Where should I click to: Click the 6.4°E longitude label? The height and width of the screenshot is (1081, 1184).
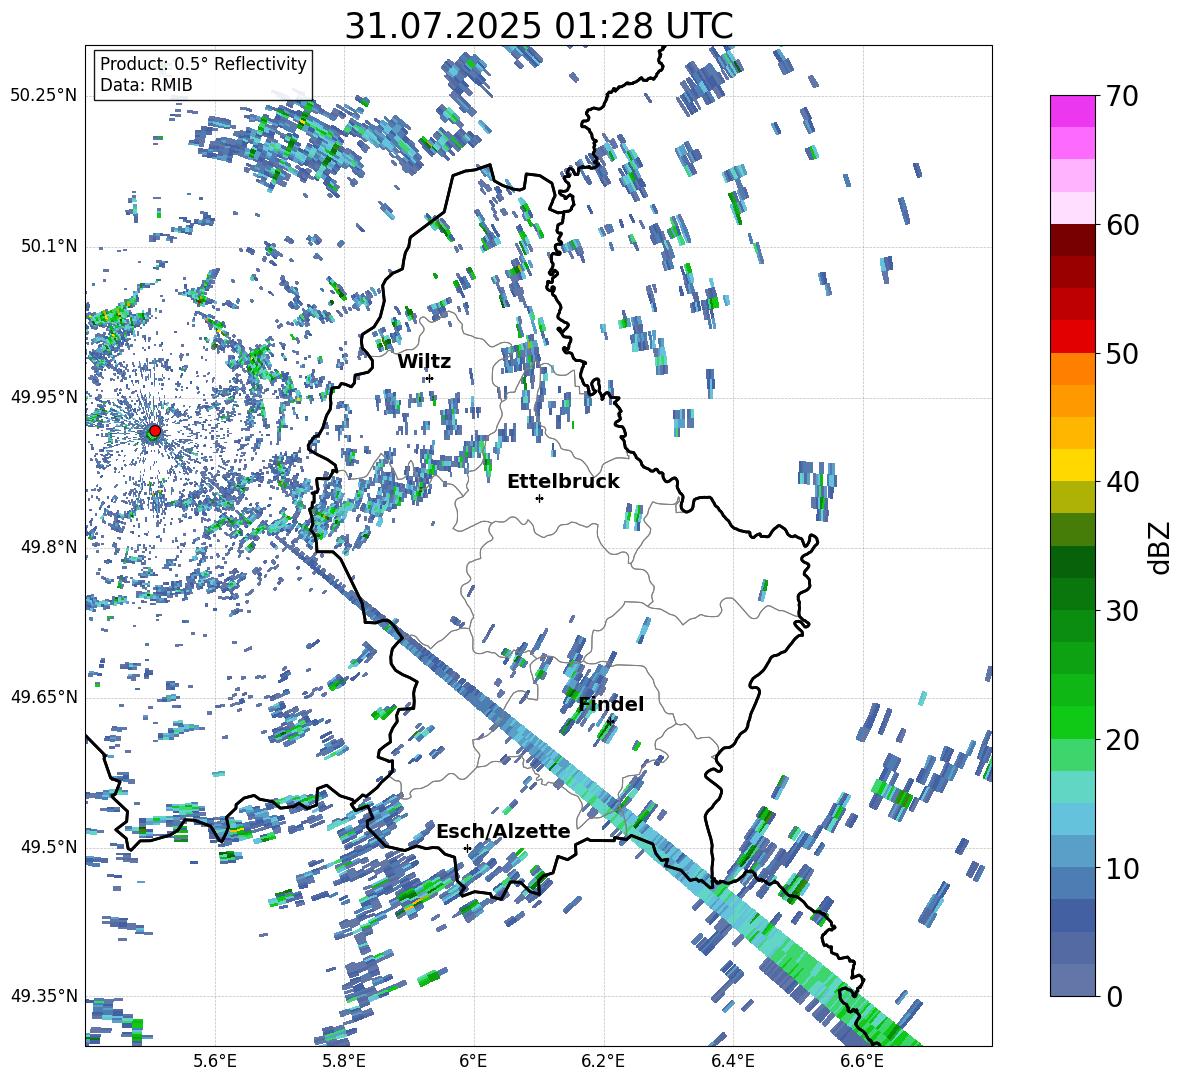(732, 1061)
